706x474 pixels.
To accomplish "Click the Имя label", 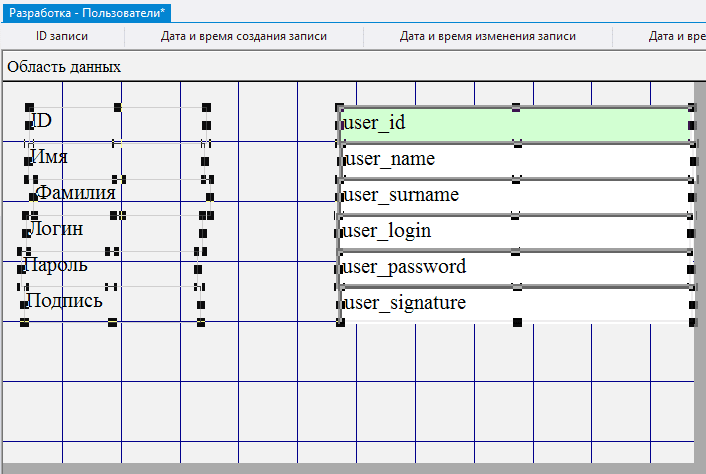I will 50,157.
